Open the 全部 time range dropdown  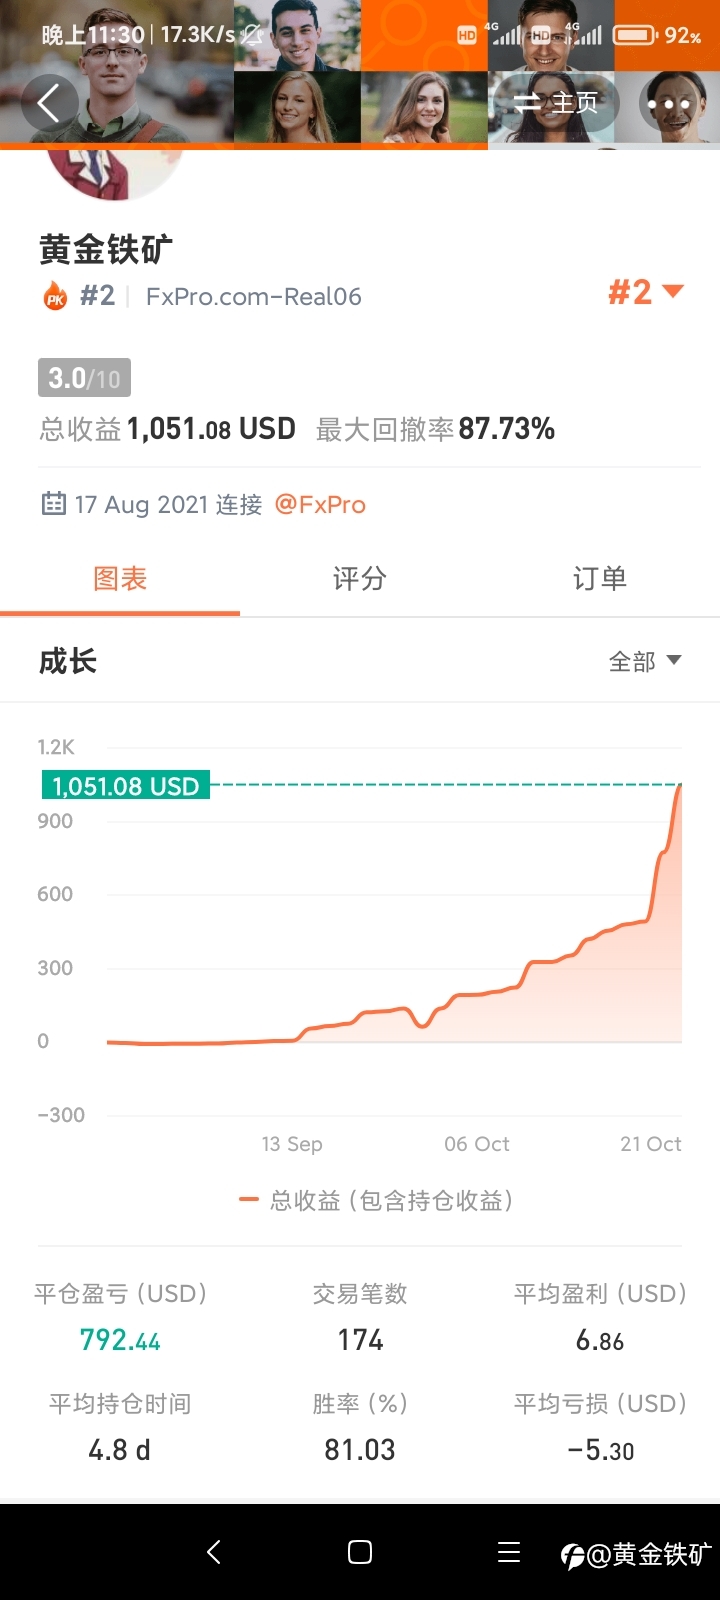[645, 661]
